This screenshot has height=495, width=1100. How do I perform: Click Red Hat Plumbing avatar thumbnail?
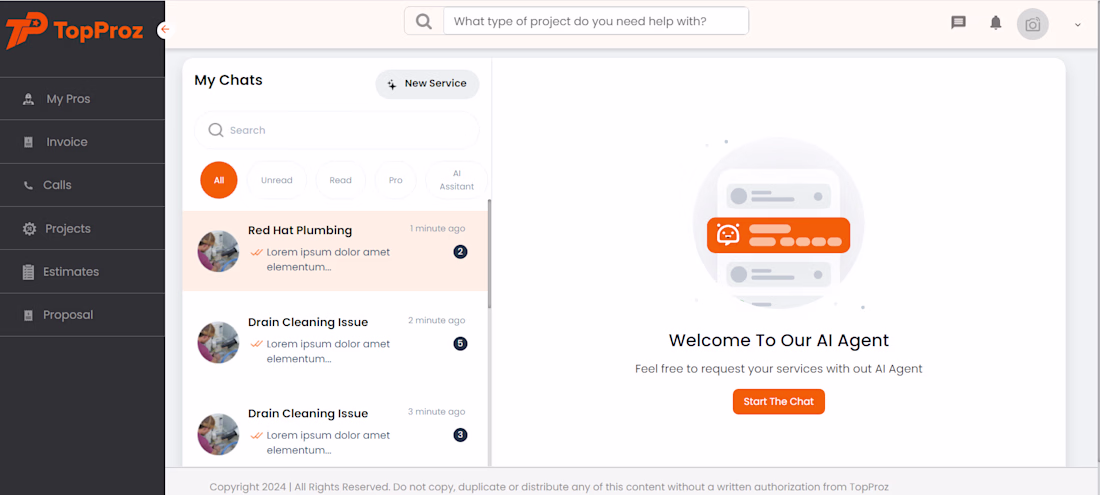218,251
